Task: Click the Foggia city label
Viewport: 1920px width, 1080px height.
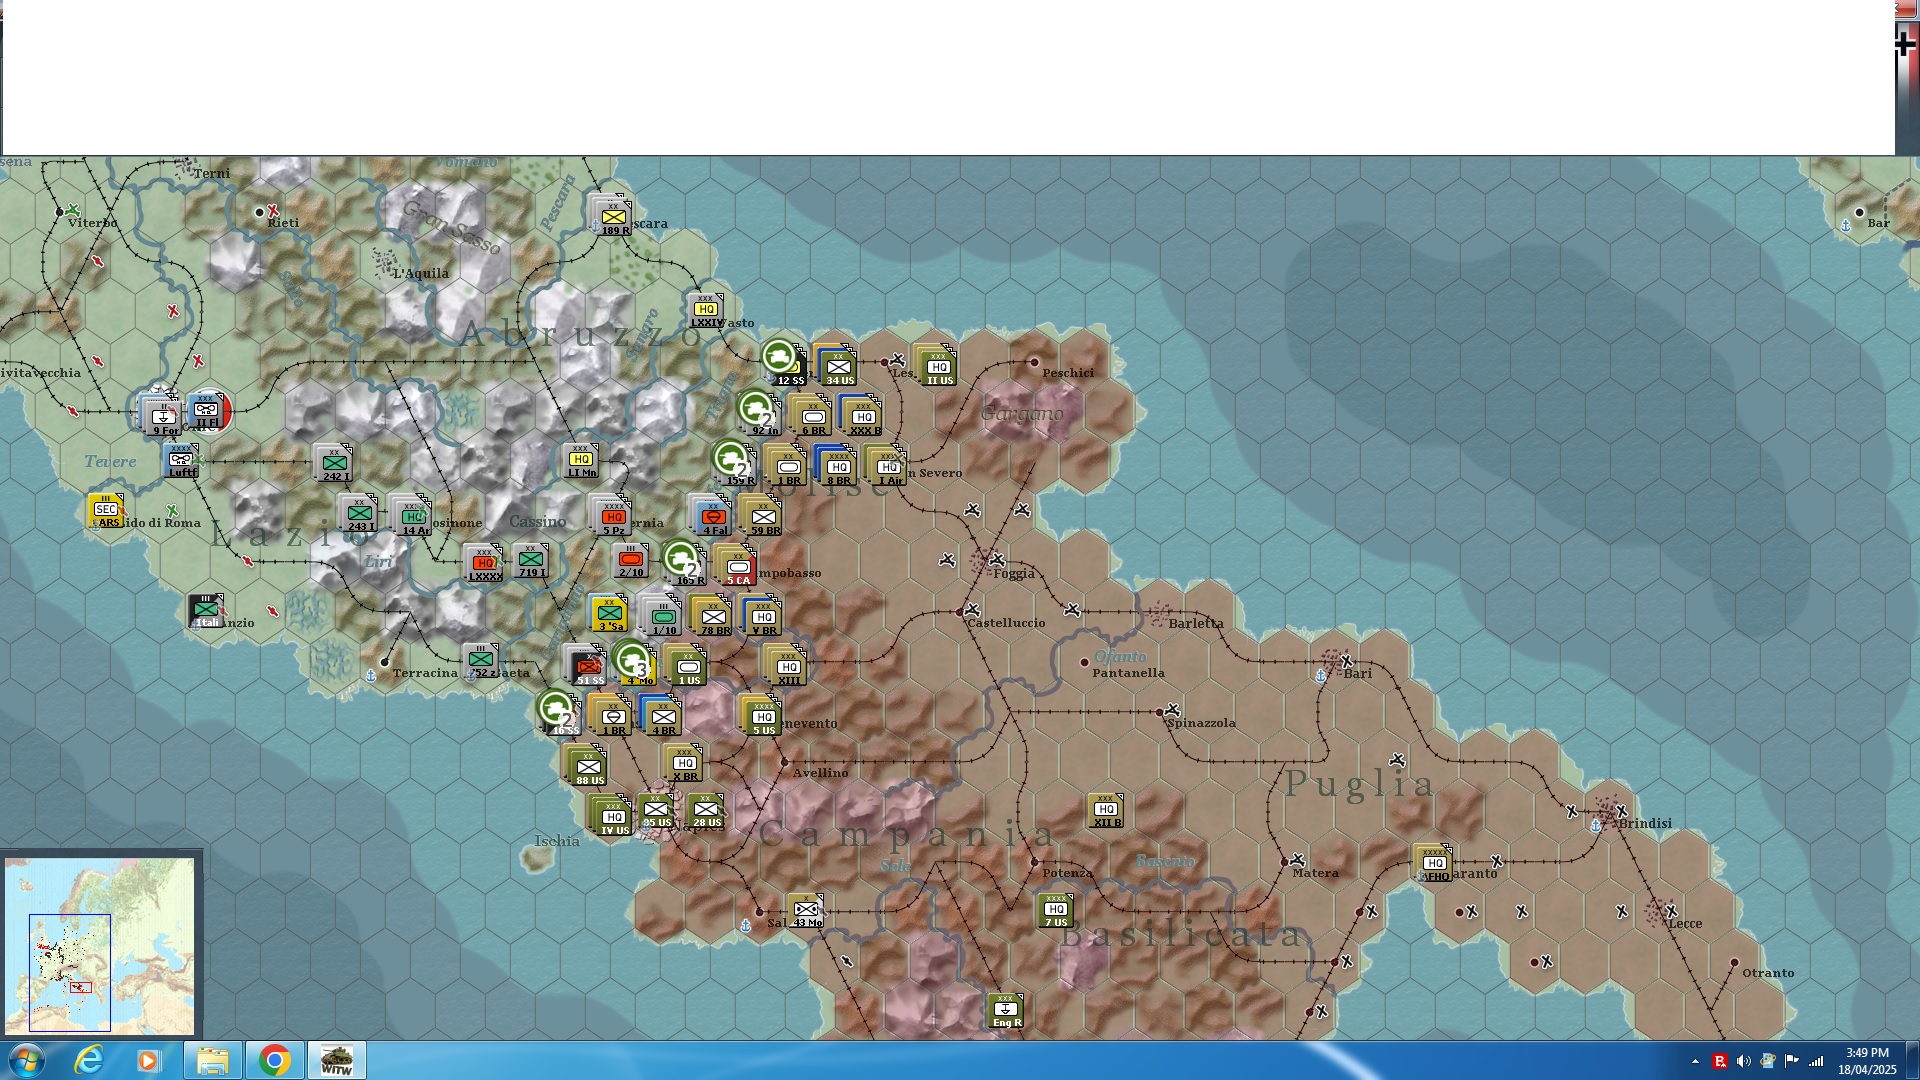Action: click(1013, 574)
